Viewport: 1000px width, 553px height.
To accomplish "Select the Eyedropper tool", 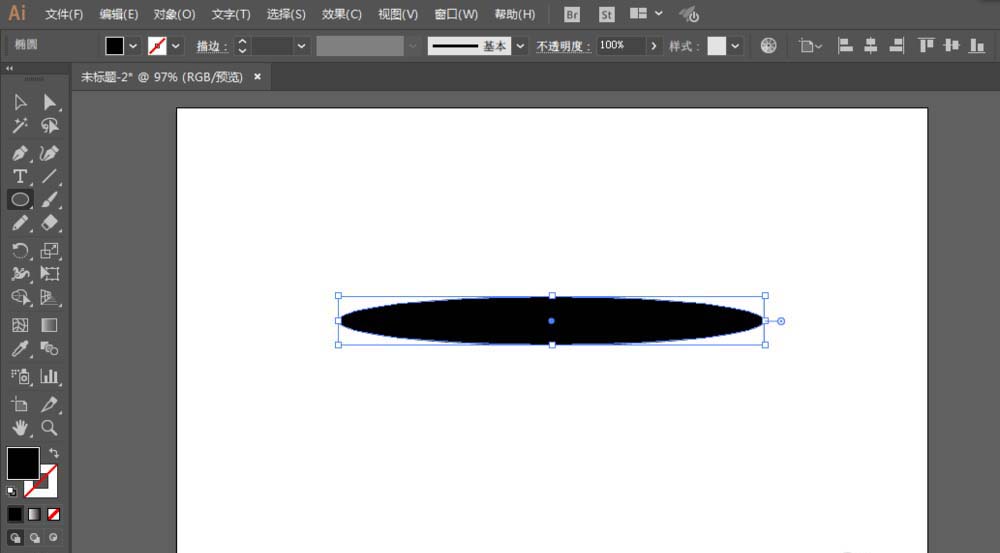I will 20,349.
